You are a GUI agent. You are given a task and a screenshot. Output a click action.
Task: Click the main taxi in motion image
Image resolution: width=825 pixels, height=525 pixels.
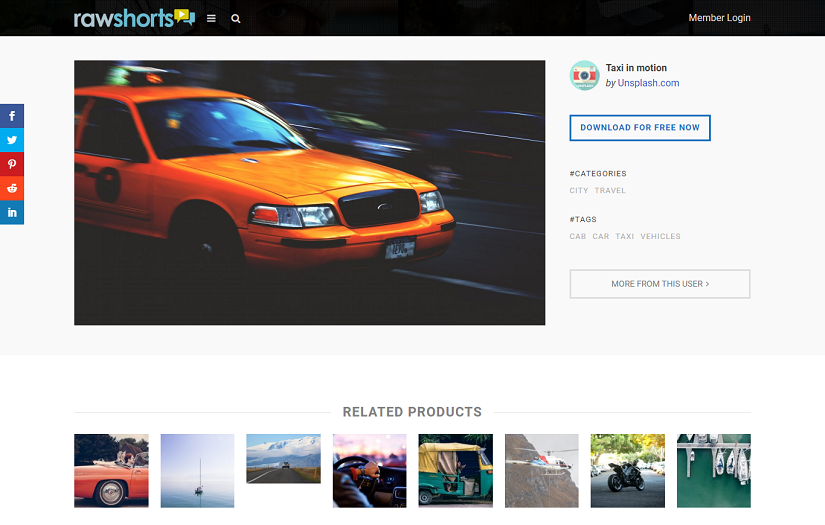[309, 193]
